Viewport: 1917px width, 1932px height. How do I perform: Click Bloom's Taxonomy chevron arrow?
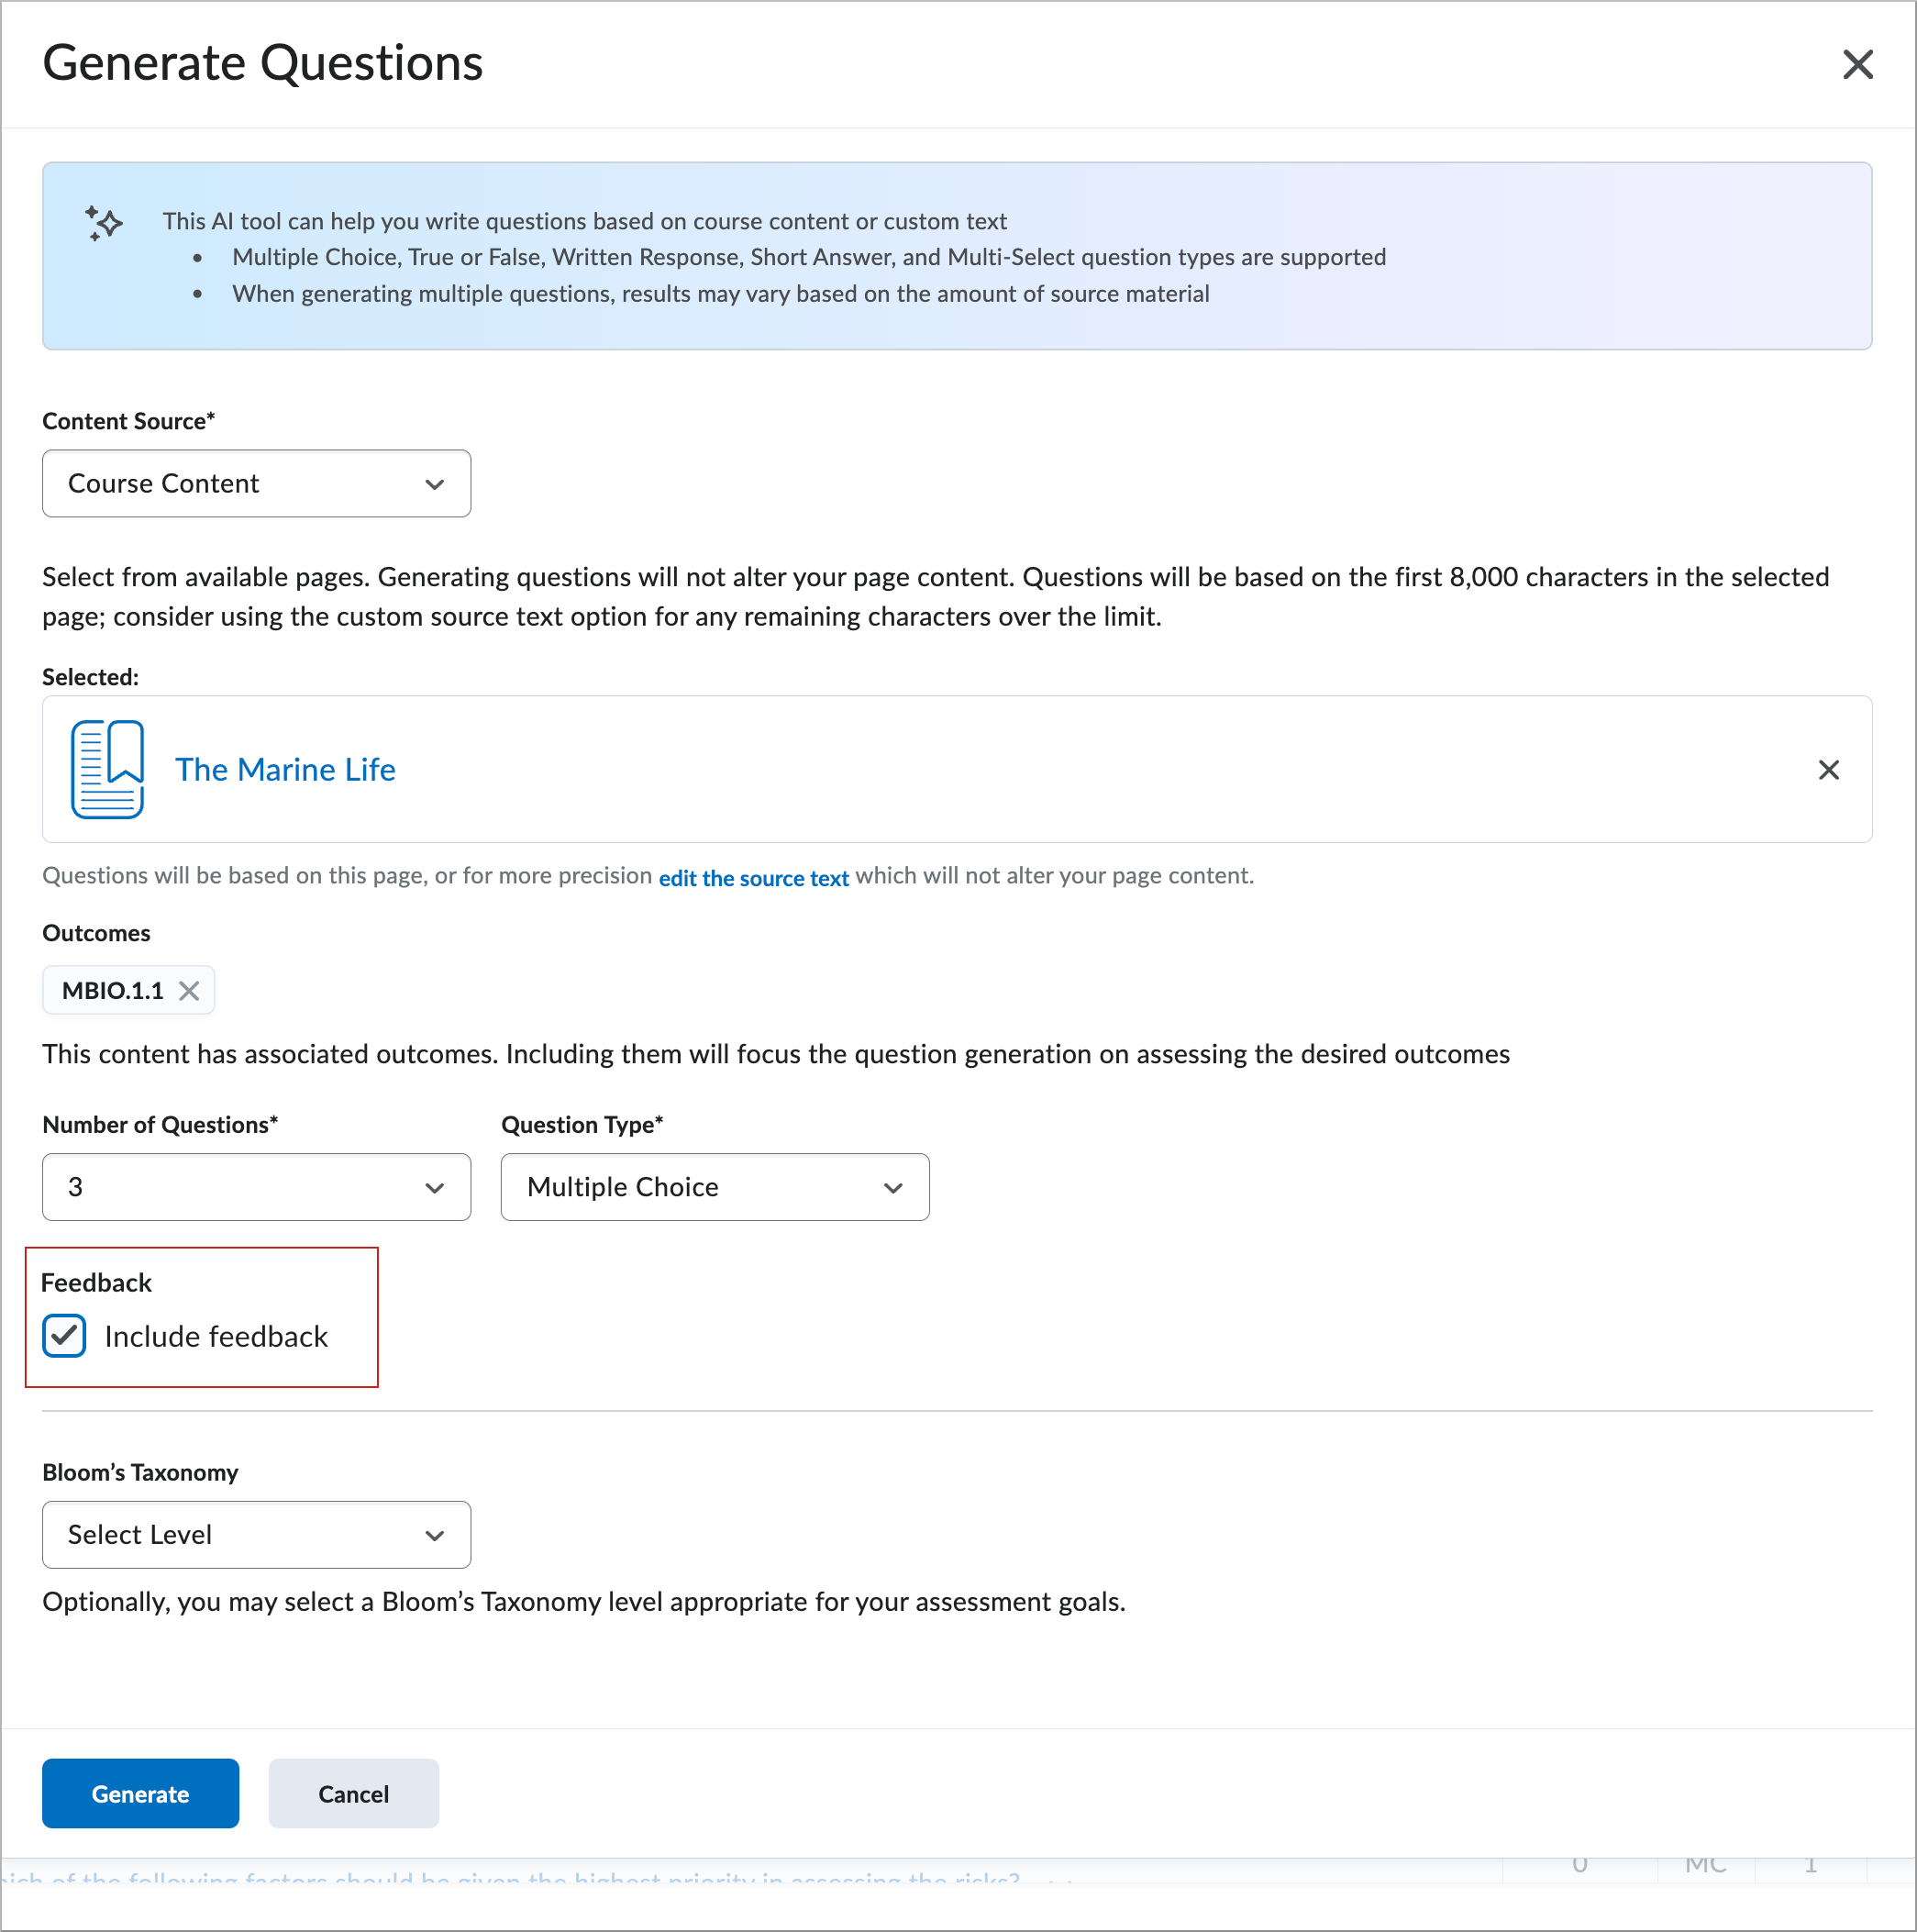tap(434, 1535)
